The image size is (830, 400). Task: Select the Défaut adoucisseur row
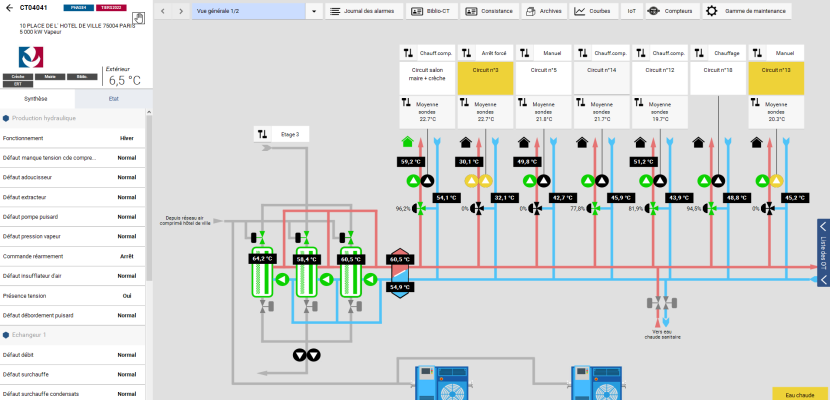(73, 177)
